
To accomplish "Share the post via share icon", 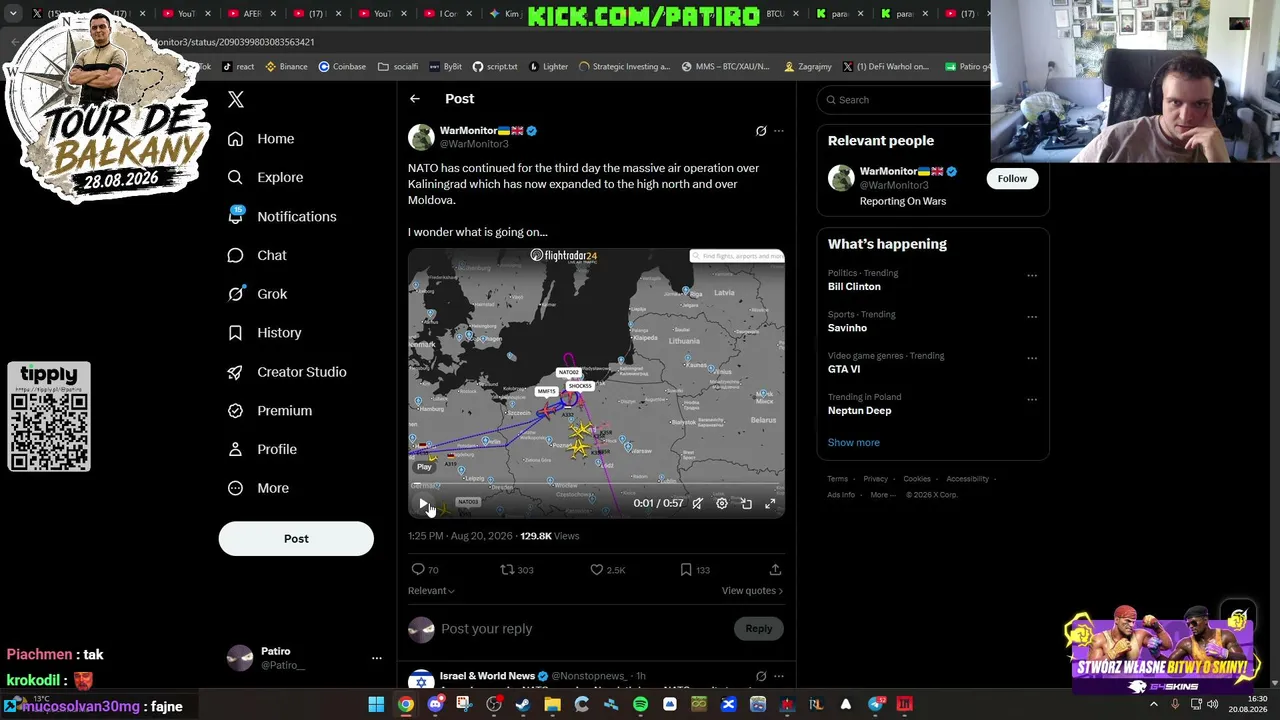I will click(x=775, y=570).
